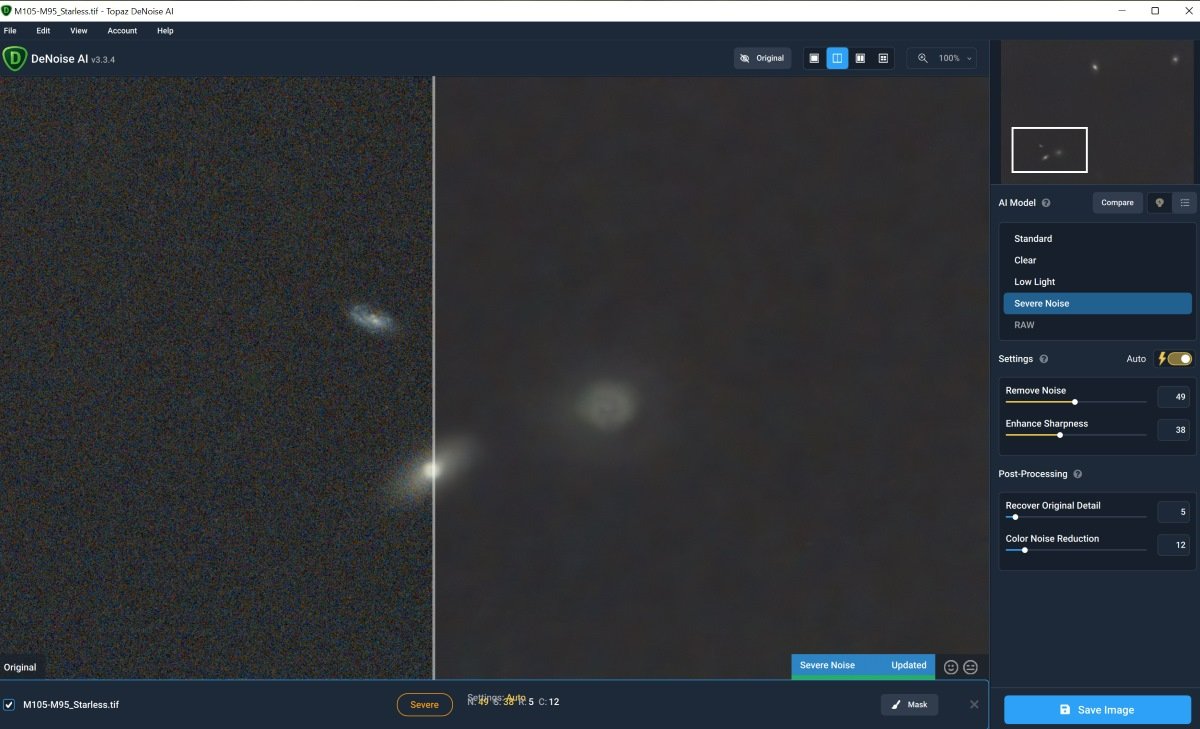Click the navigation rectangle in the preview thumbnail

coord(1049,149)
